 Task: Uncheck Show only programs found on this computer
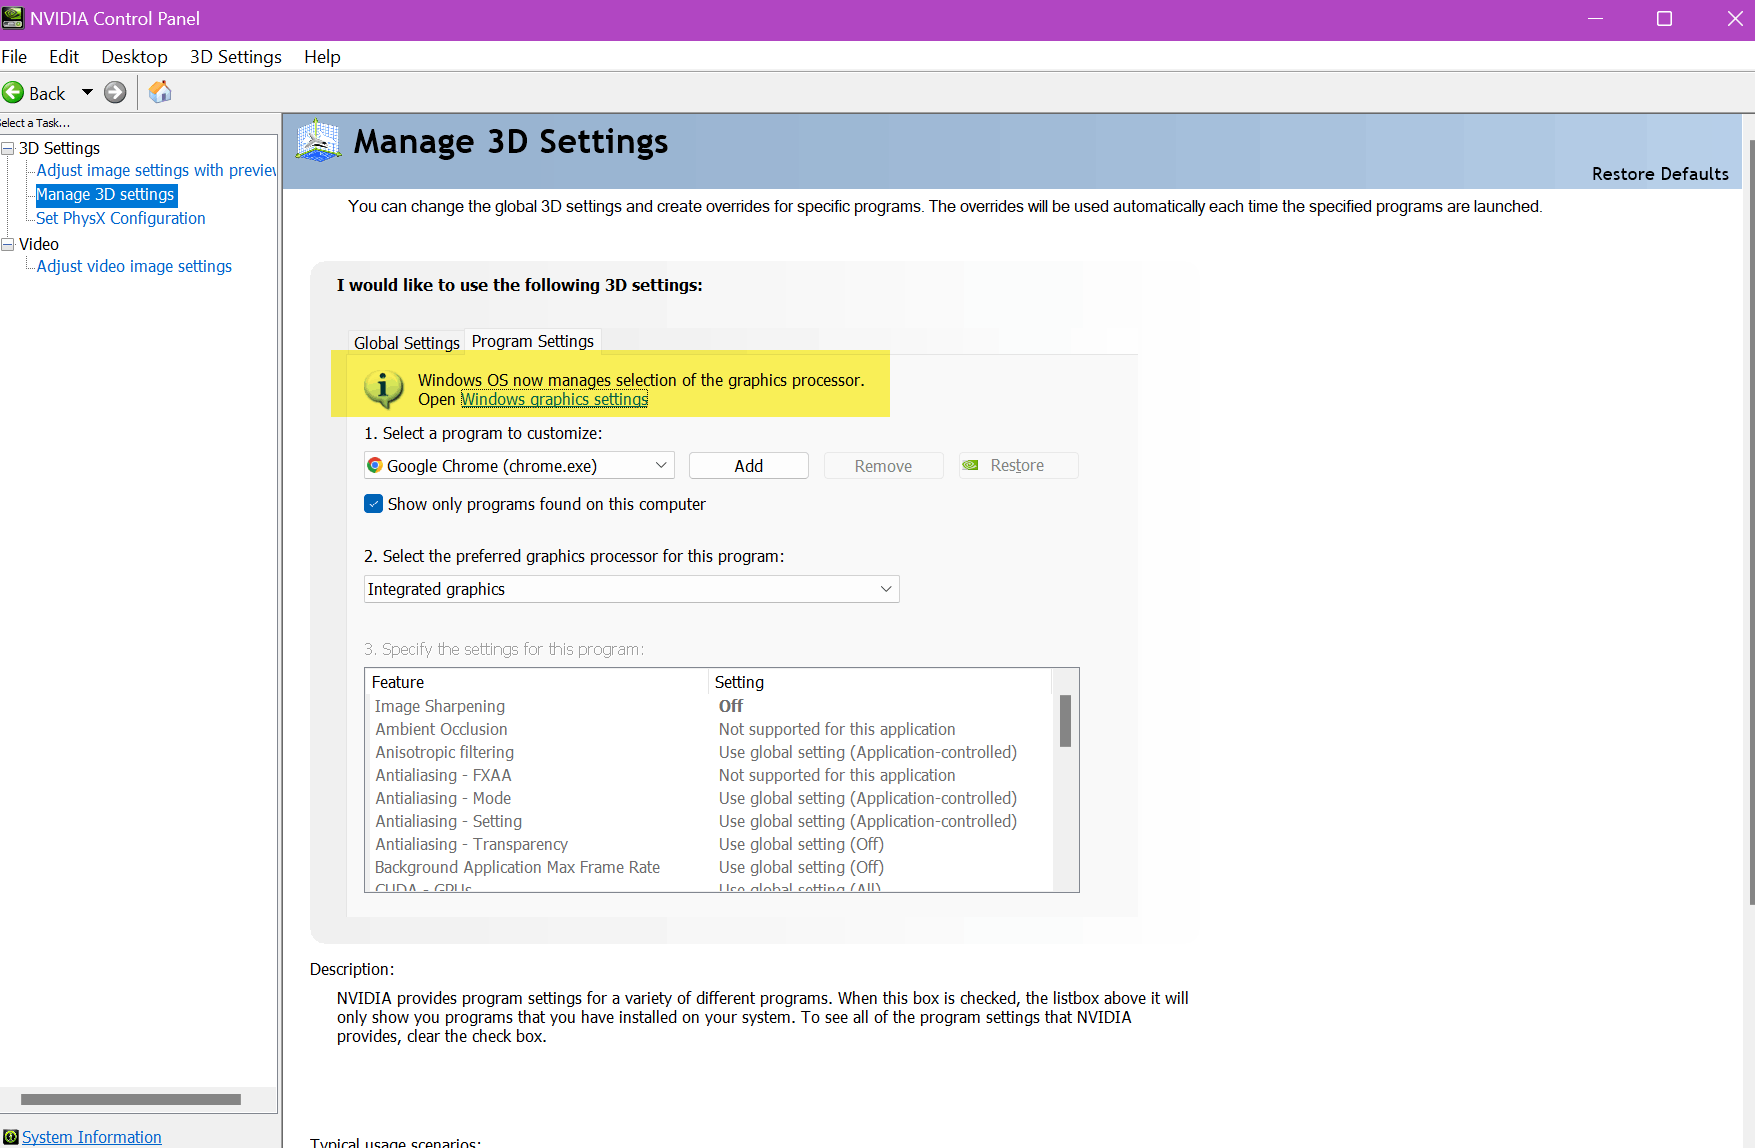pos(374,504)
